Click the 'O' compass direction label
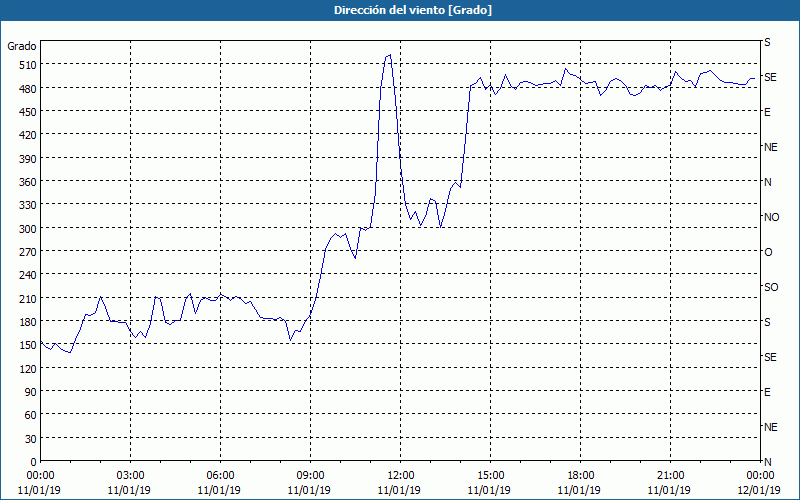The image size is (800, 500). 768,253
